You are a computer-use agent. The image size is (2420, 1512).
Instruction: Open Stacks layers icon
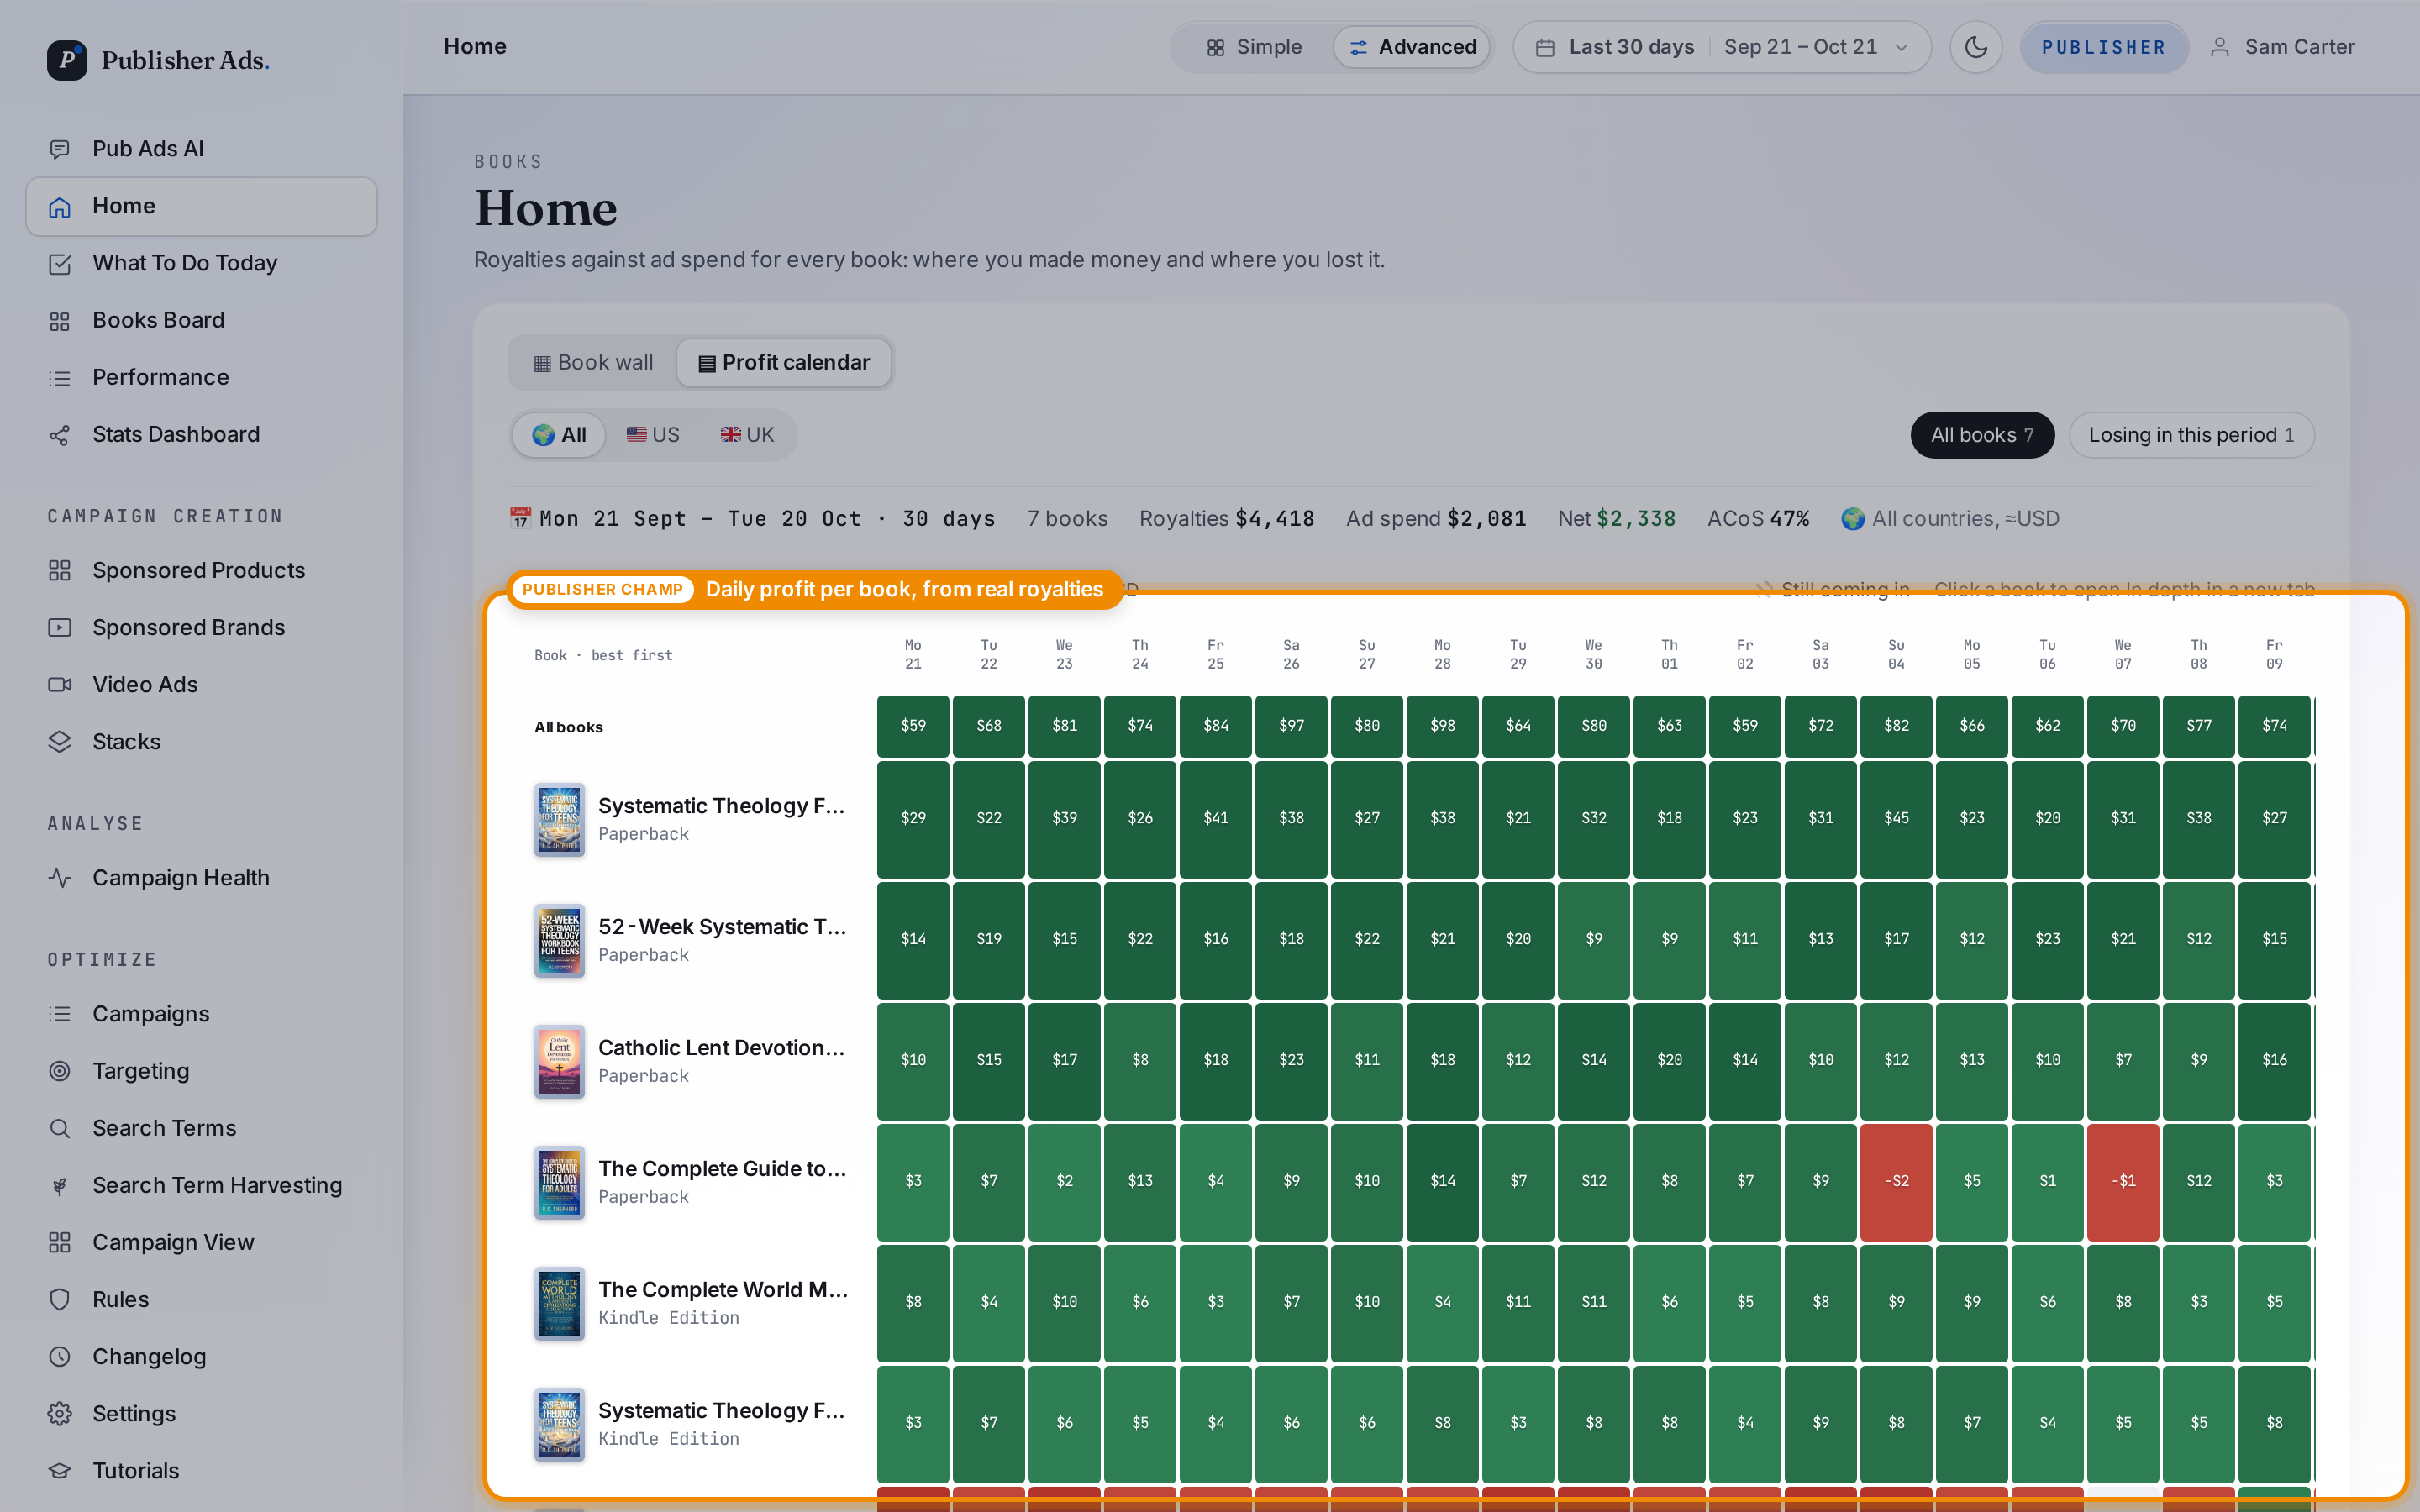pyautogui.click(x=60, y=741)
